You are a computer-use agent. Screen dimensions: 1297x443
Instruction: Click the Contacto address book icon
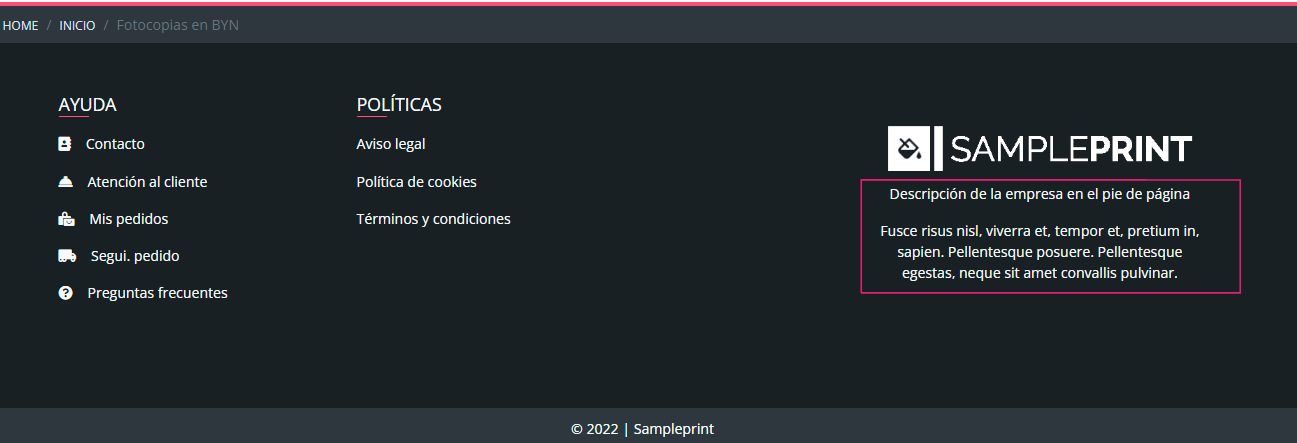[65, 144]
